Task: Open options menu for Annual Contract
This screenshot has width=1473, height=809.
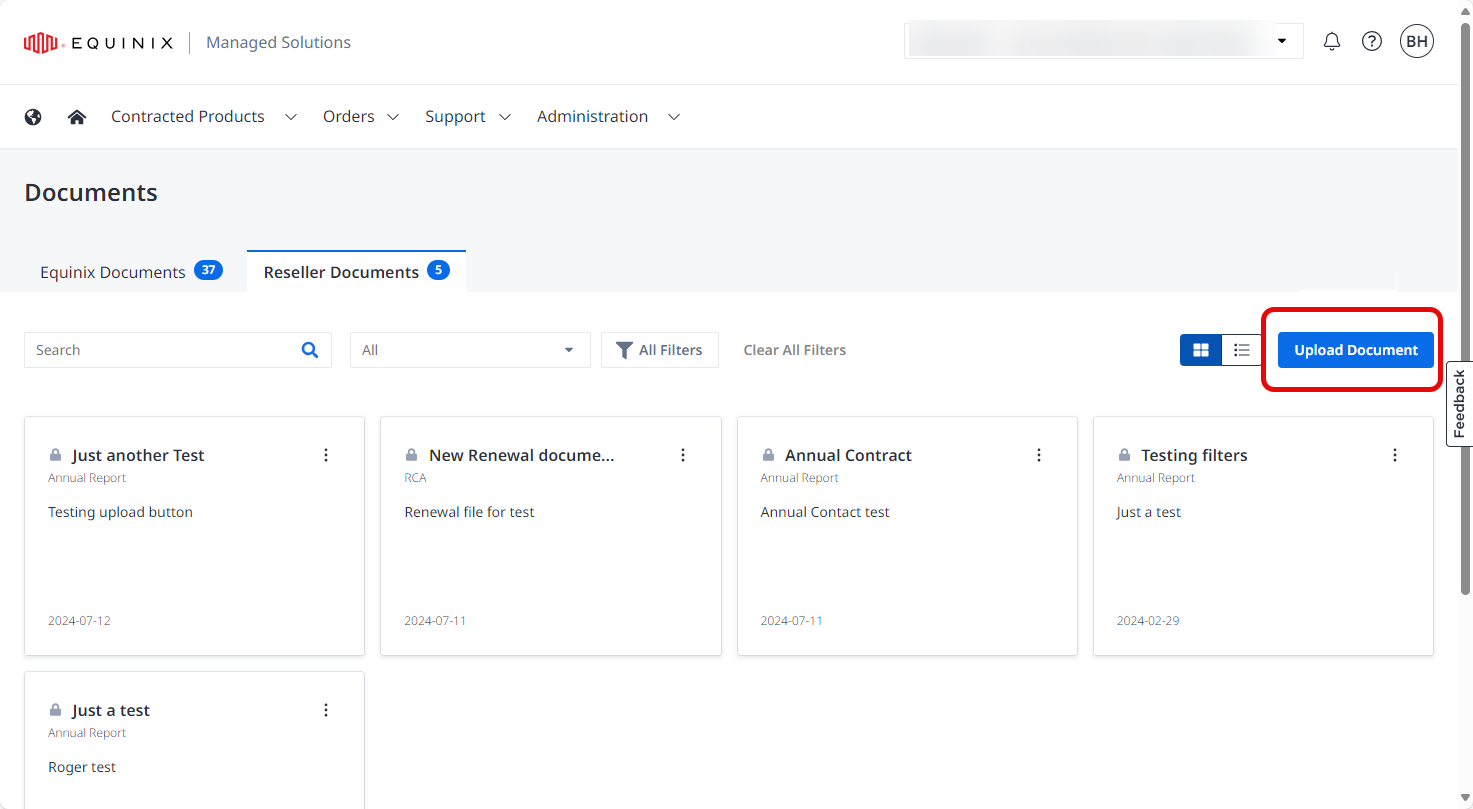Action: coord(1039,455)
